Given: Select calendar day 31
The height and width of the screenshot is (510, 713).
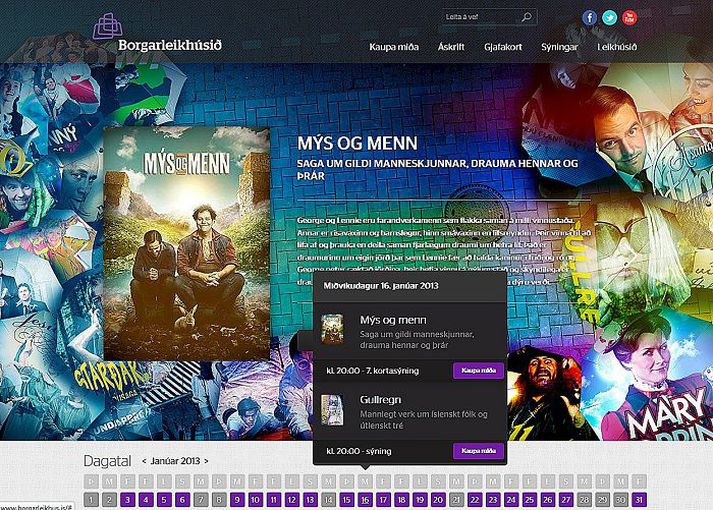Looking at the screenshot, I should point(639,500).
